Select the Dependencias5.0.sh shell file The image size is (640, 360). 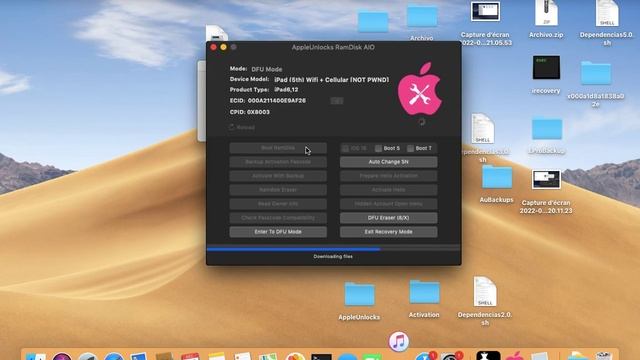(607, 13)
